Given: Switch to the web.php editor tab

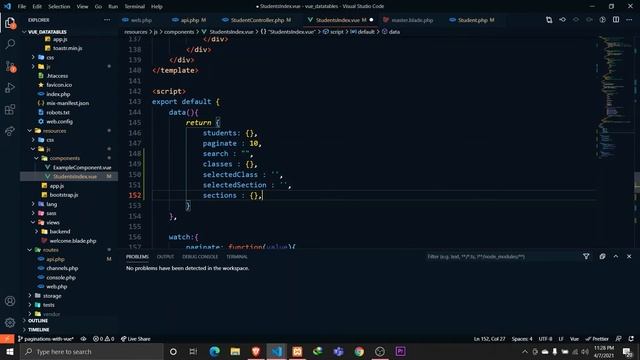Looking at the screenshot, I should coord(141,20).
